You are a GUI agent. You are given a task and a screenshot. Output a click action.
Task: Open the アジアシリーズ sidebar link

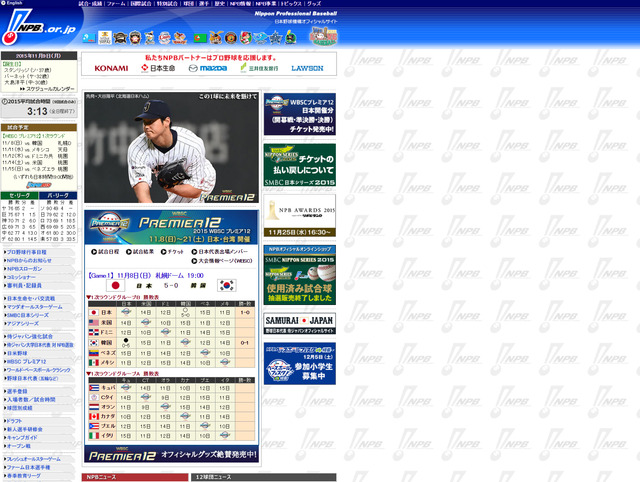[22, 324]
